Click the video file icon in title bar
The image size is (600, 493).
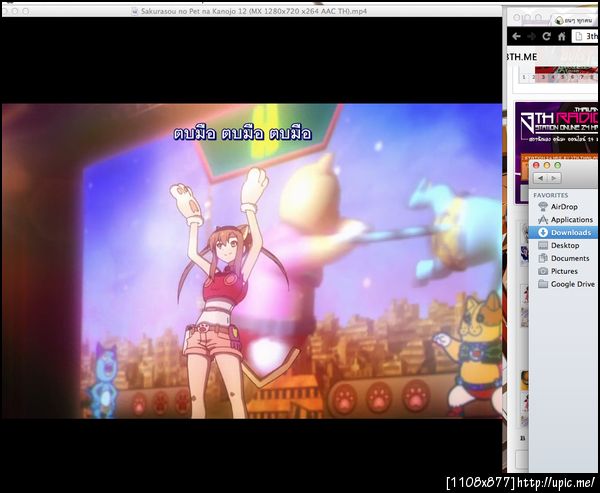point(135,11)
